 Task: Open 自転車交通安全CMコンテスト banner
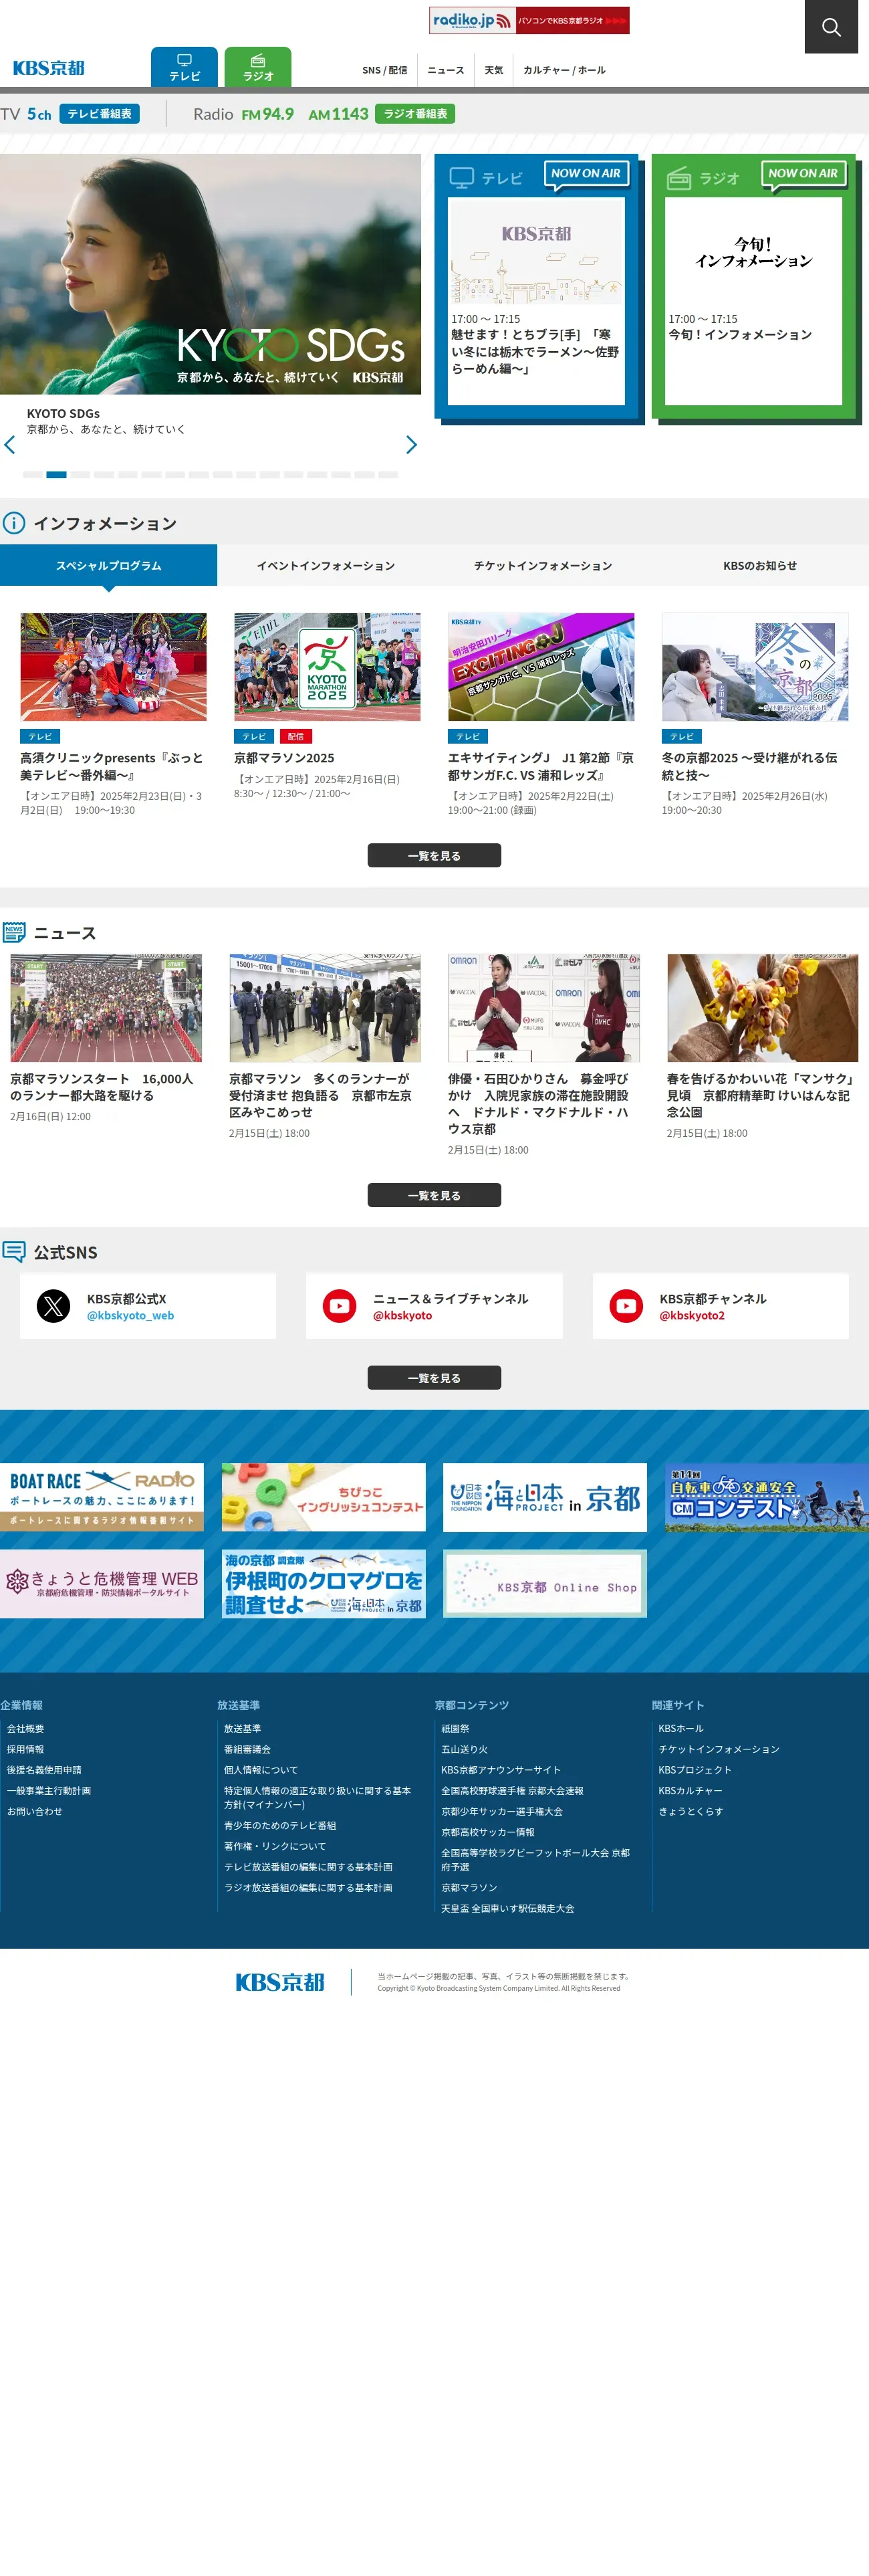click(767, 1497)
